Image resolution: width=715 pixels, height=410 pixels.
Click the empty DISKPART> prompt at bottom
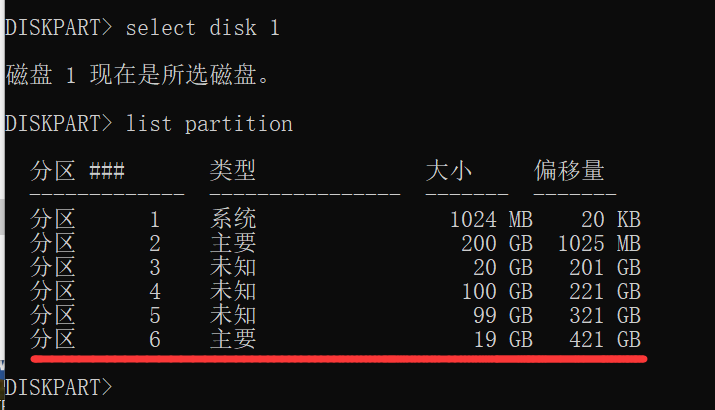(x=58, y=387)
